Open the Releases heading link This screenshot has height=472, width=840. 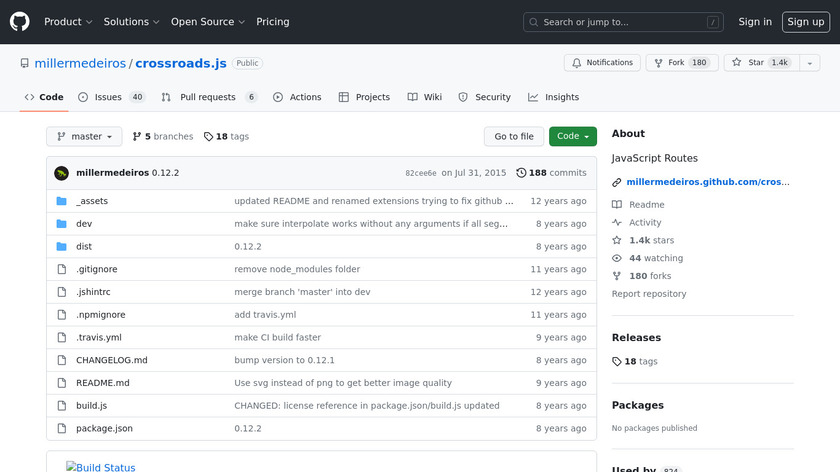point(636,338)
